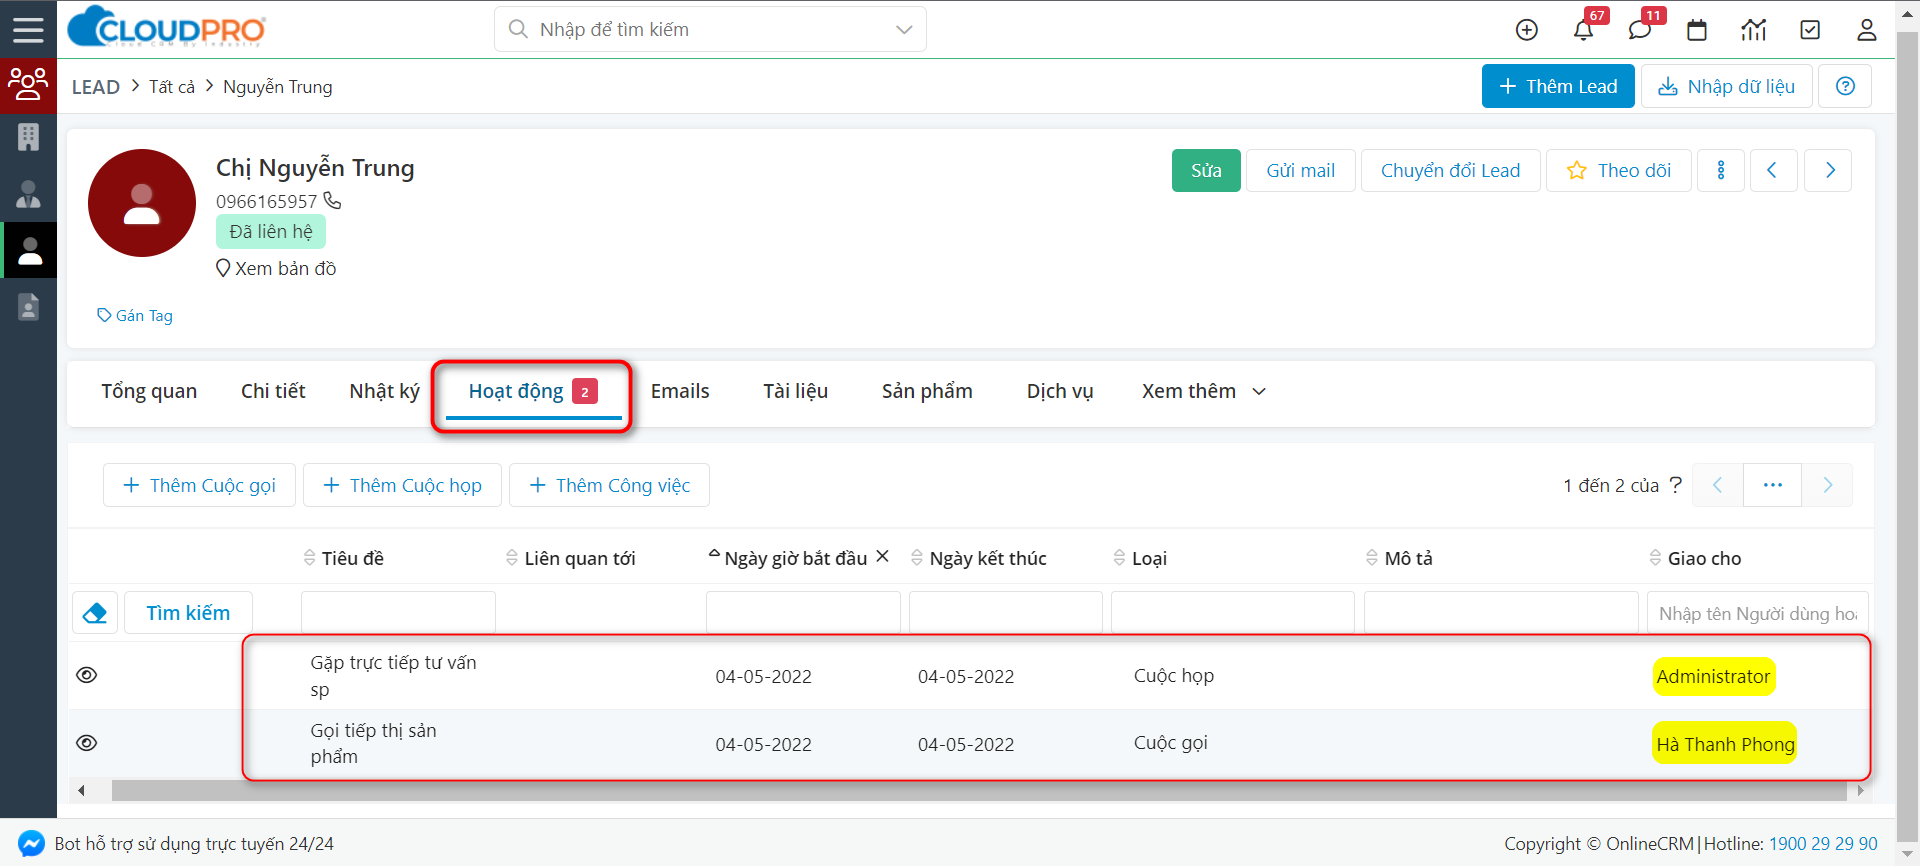Open the organizations building sidebar icon
Image resolution: width=1920 pixels, height=866 pixels.
coord(28,137)
